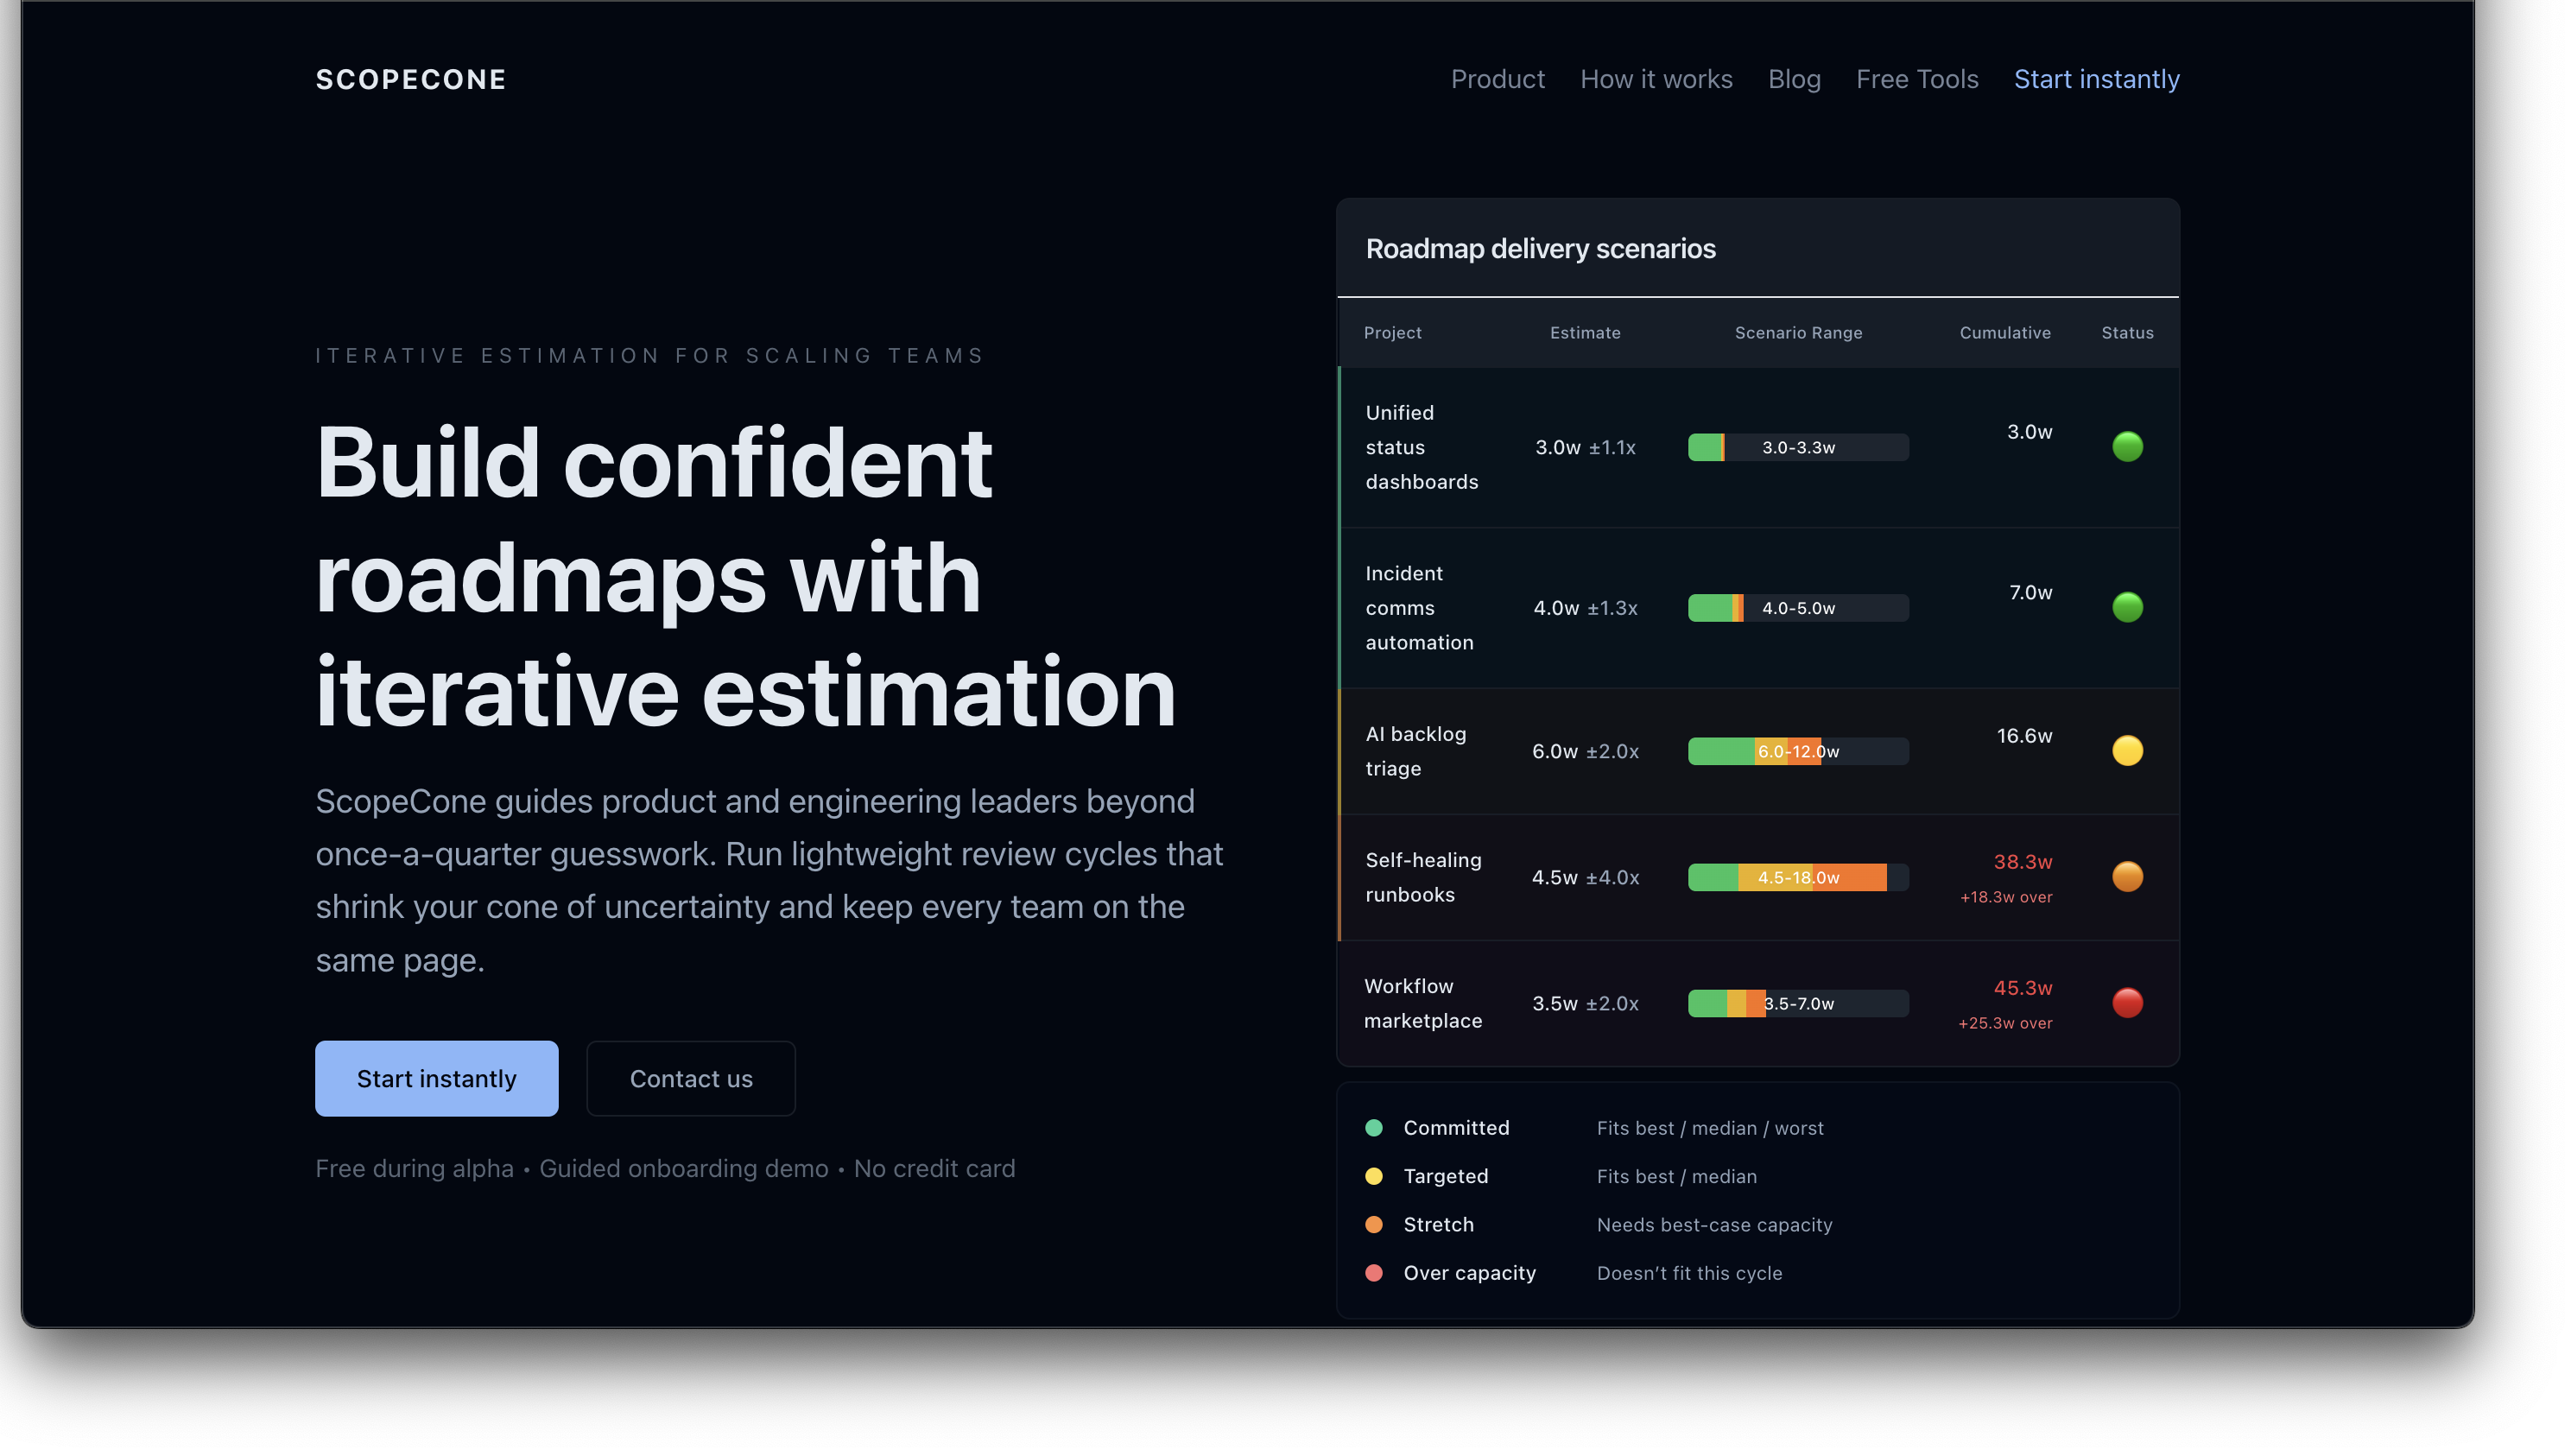Click the green status indicator for Incident comms automation
Viewport: 2571px width, 1456px height.
pyautogui.click(x=2128, y=607)
